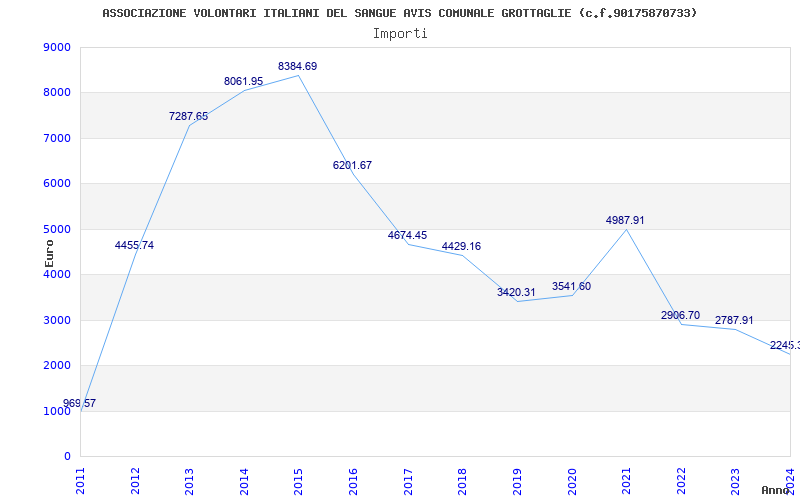
Task: Click the x-axis year 2012
Action: pyautogui.click(x=135, y=481)
